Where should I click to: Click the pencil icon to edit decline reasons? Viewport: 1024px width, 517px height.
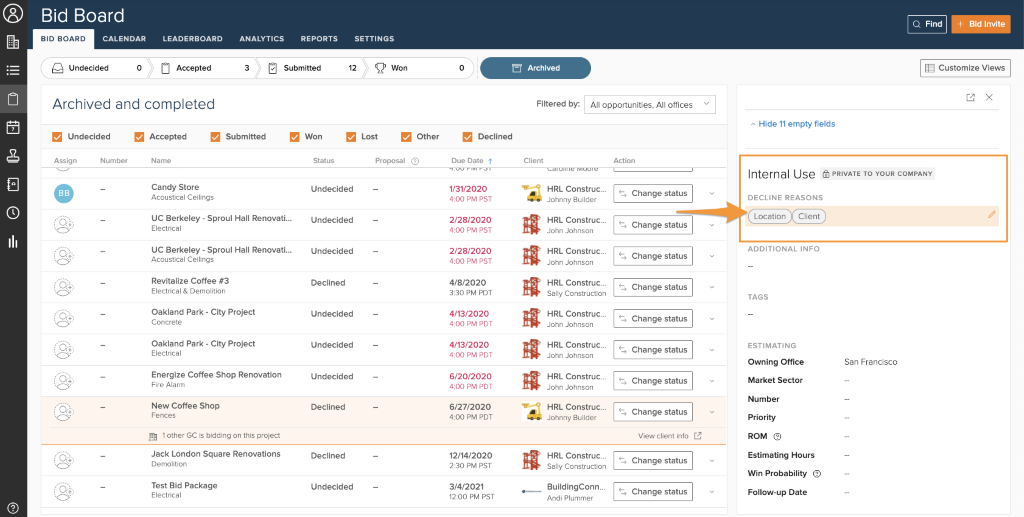(x=991, y=214)
